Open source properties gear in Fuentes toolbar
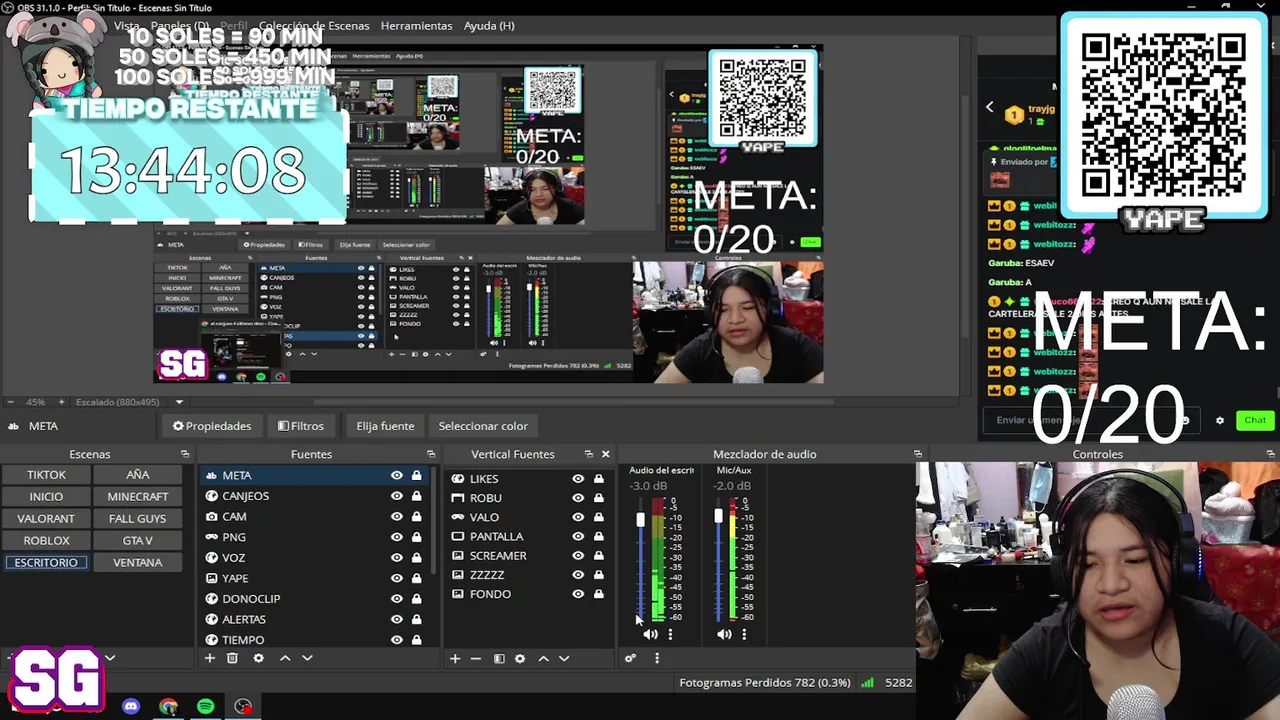Viewport: 1280px width, 720px height. [x=258, y=658]
